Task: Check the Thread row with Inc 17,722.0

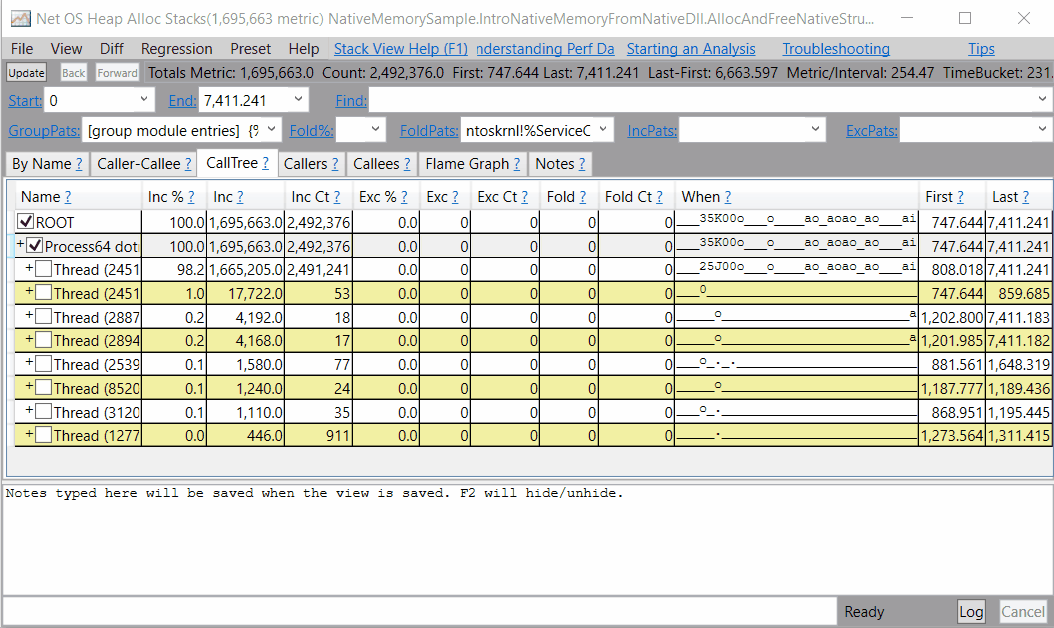Action: 44,292
